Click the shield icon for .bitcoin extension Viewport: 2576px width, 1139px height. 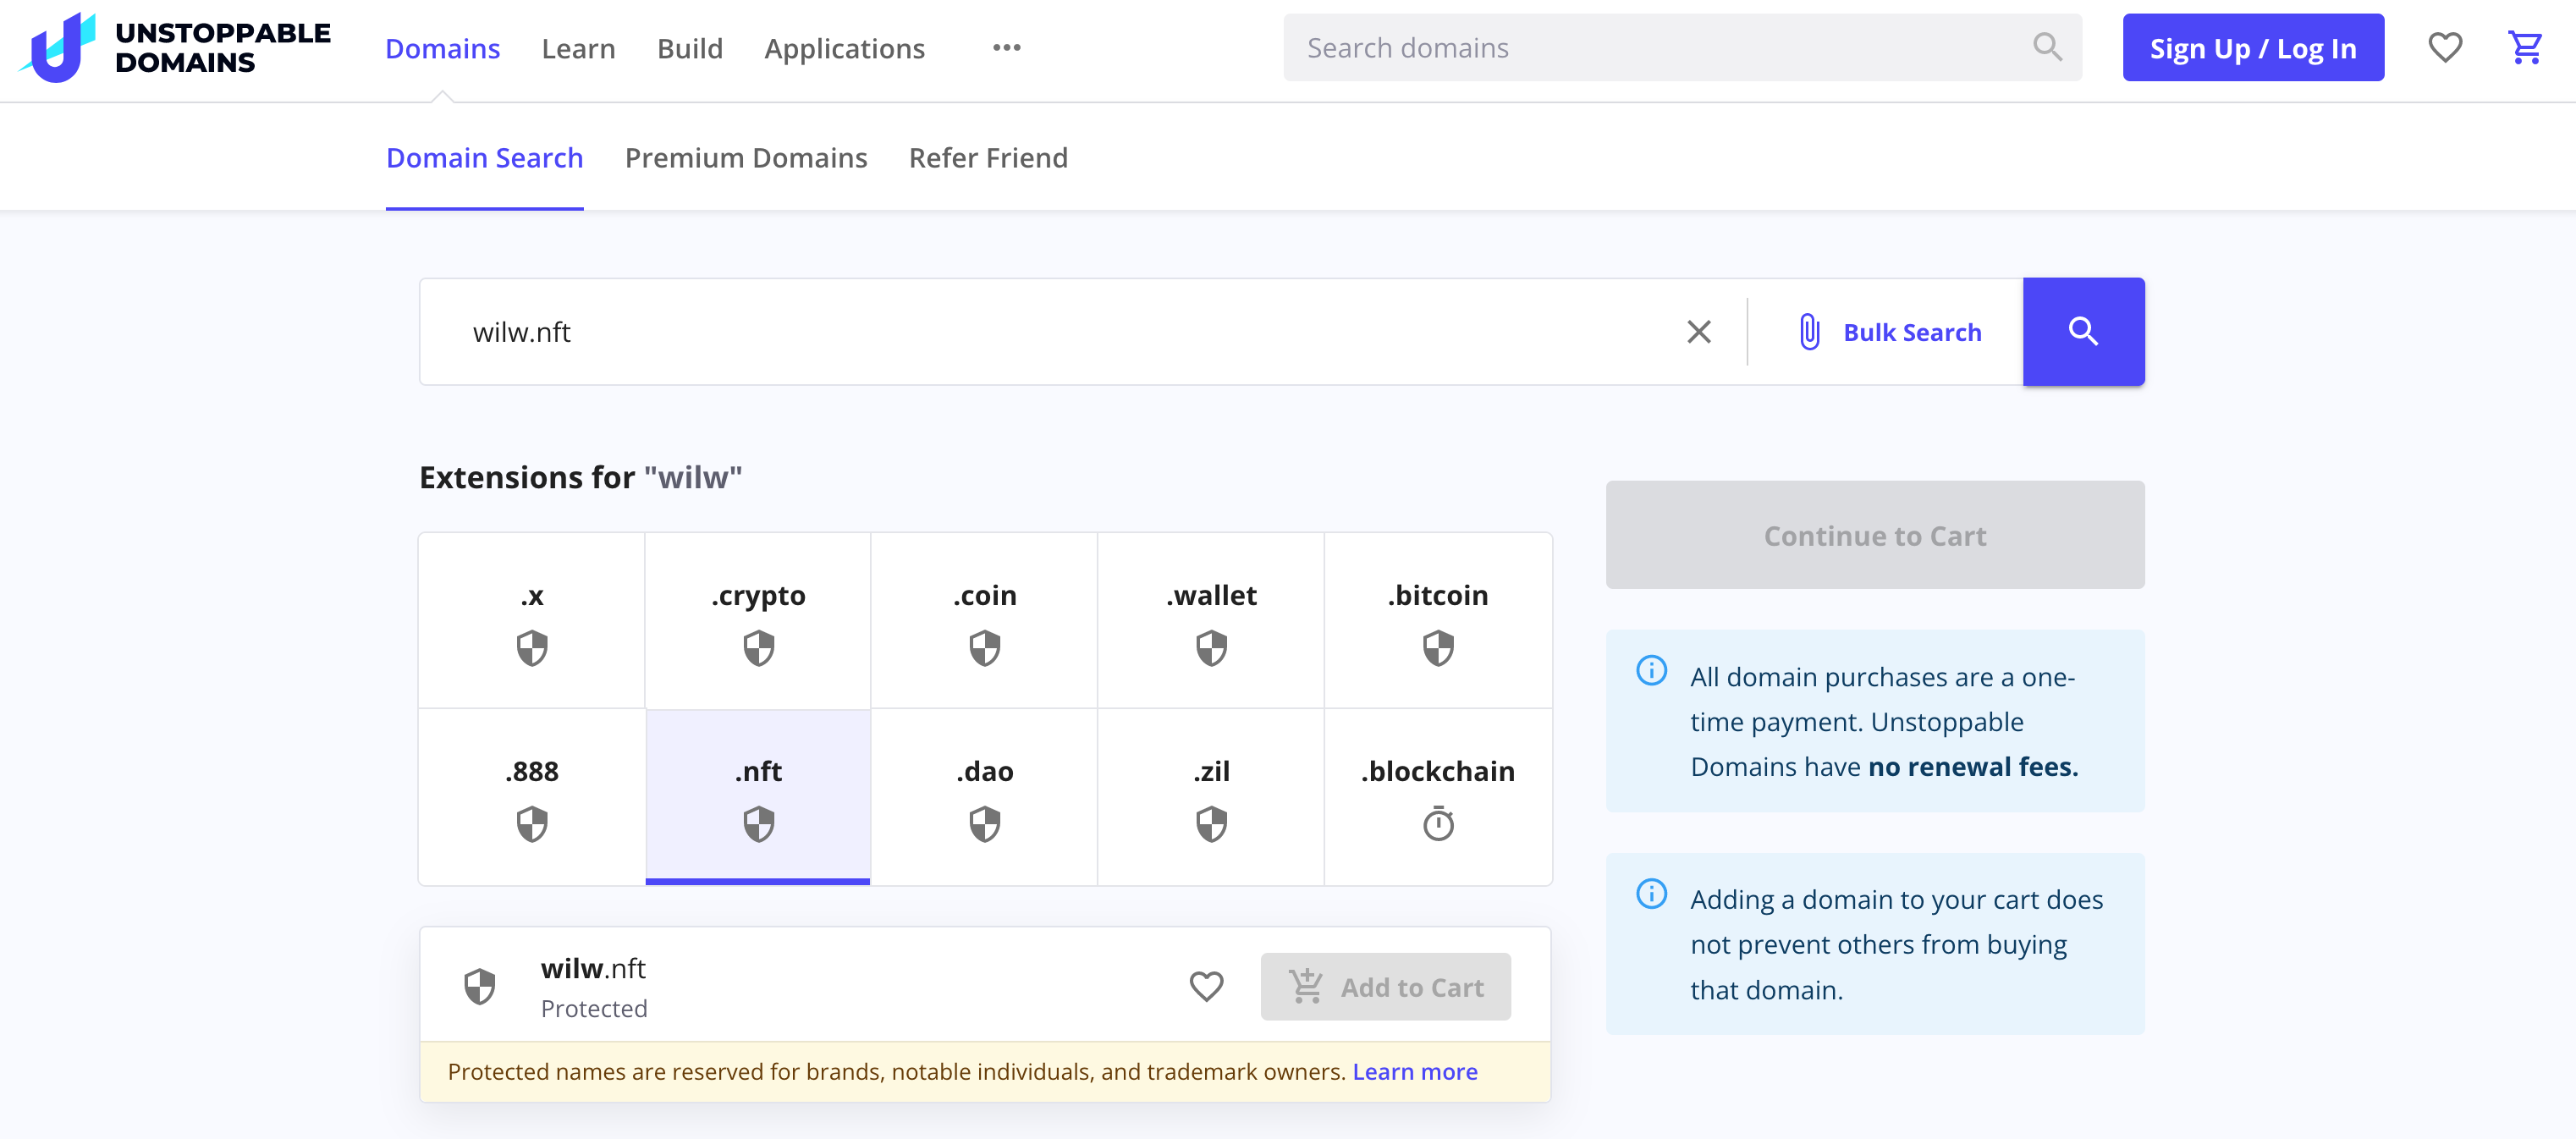click(1438, 647)
